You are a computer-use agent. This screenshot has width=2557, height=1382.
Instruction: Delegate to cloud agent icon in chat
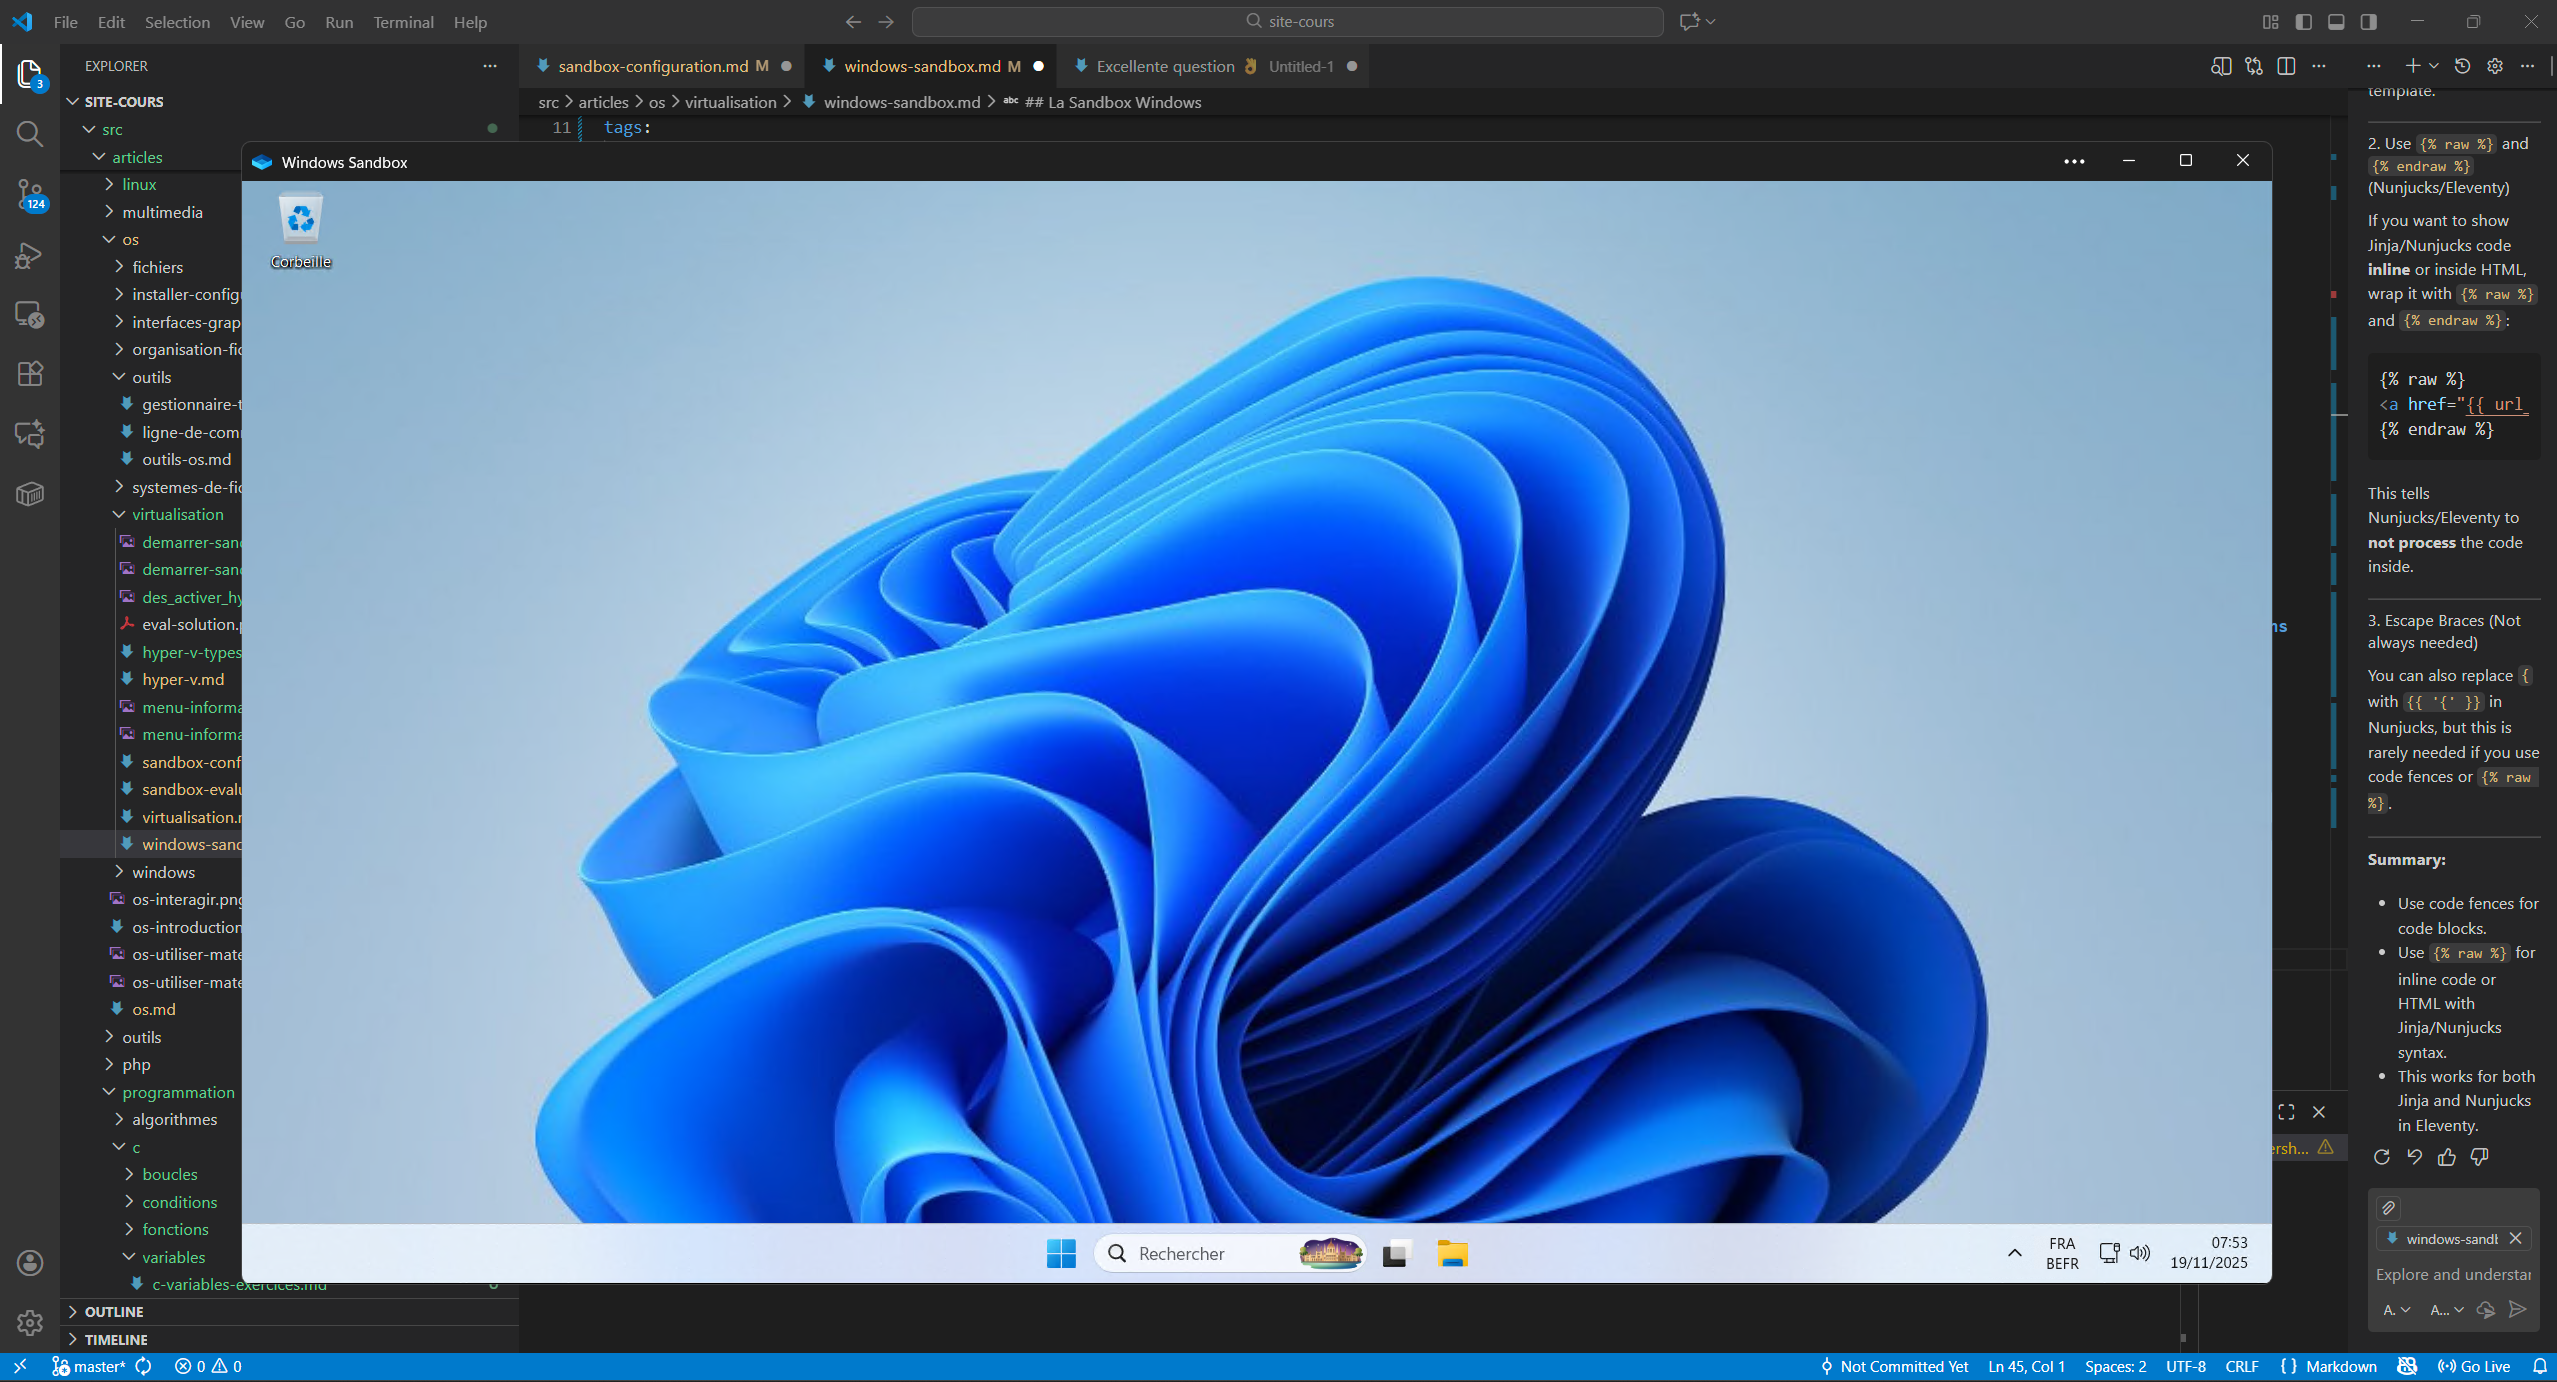2486,1309
